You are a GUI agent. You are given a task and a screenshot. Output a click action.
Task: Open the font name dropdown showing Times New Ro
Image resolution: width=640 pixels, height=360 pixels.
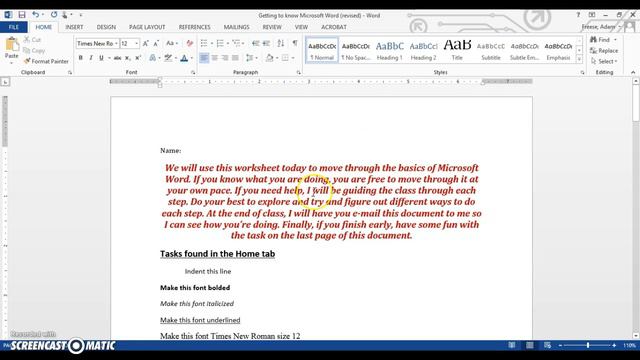coord(116,43)
